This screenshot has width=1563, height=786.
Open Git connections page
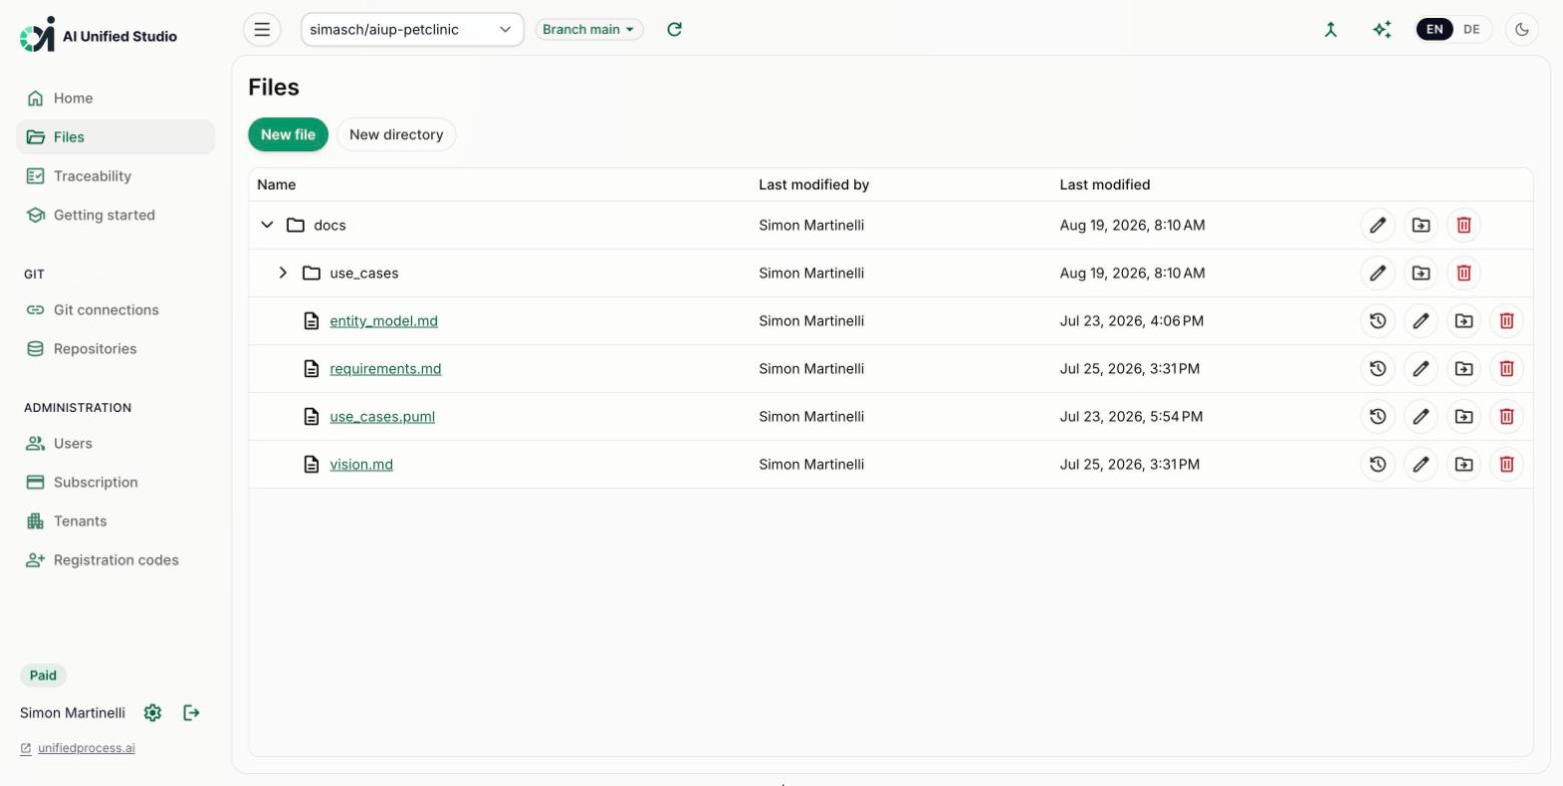point(116,310)
